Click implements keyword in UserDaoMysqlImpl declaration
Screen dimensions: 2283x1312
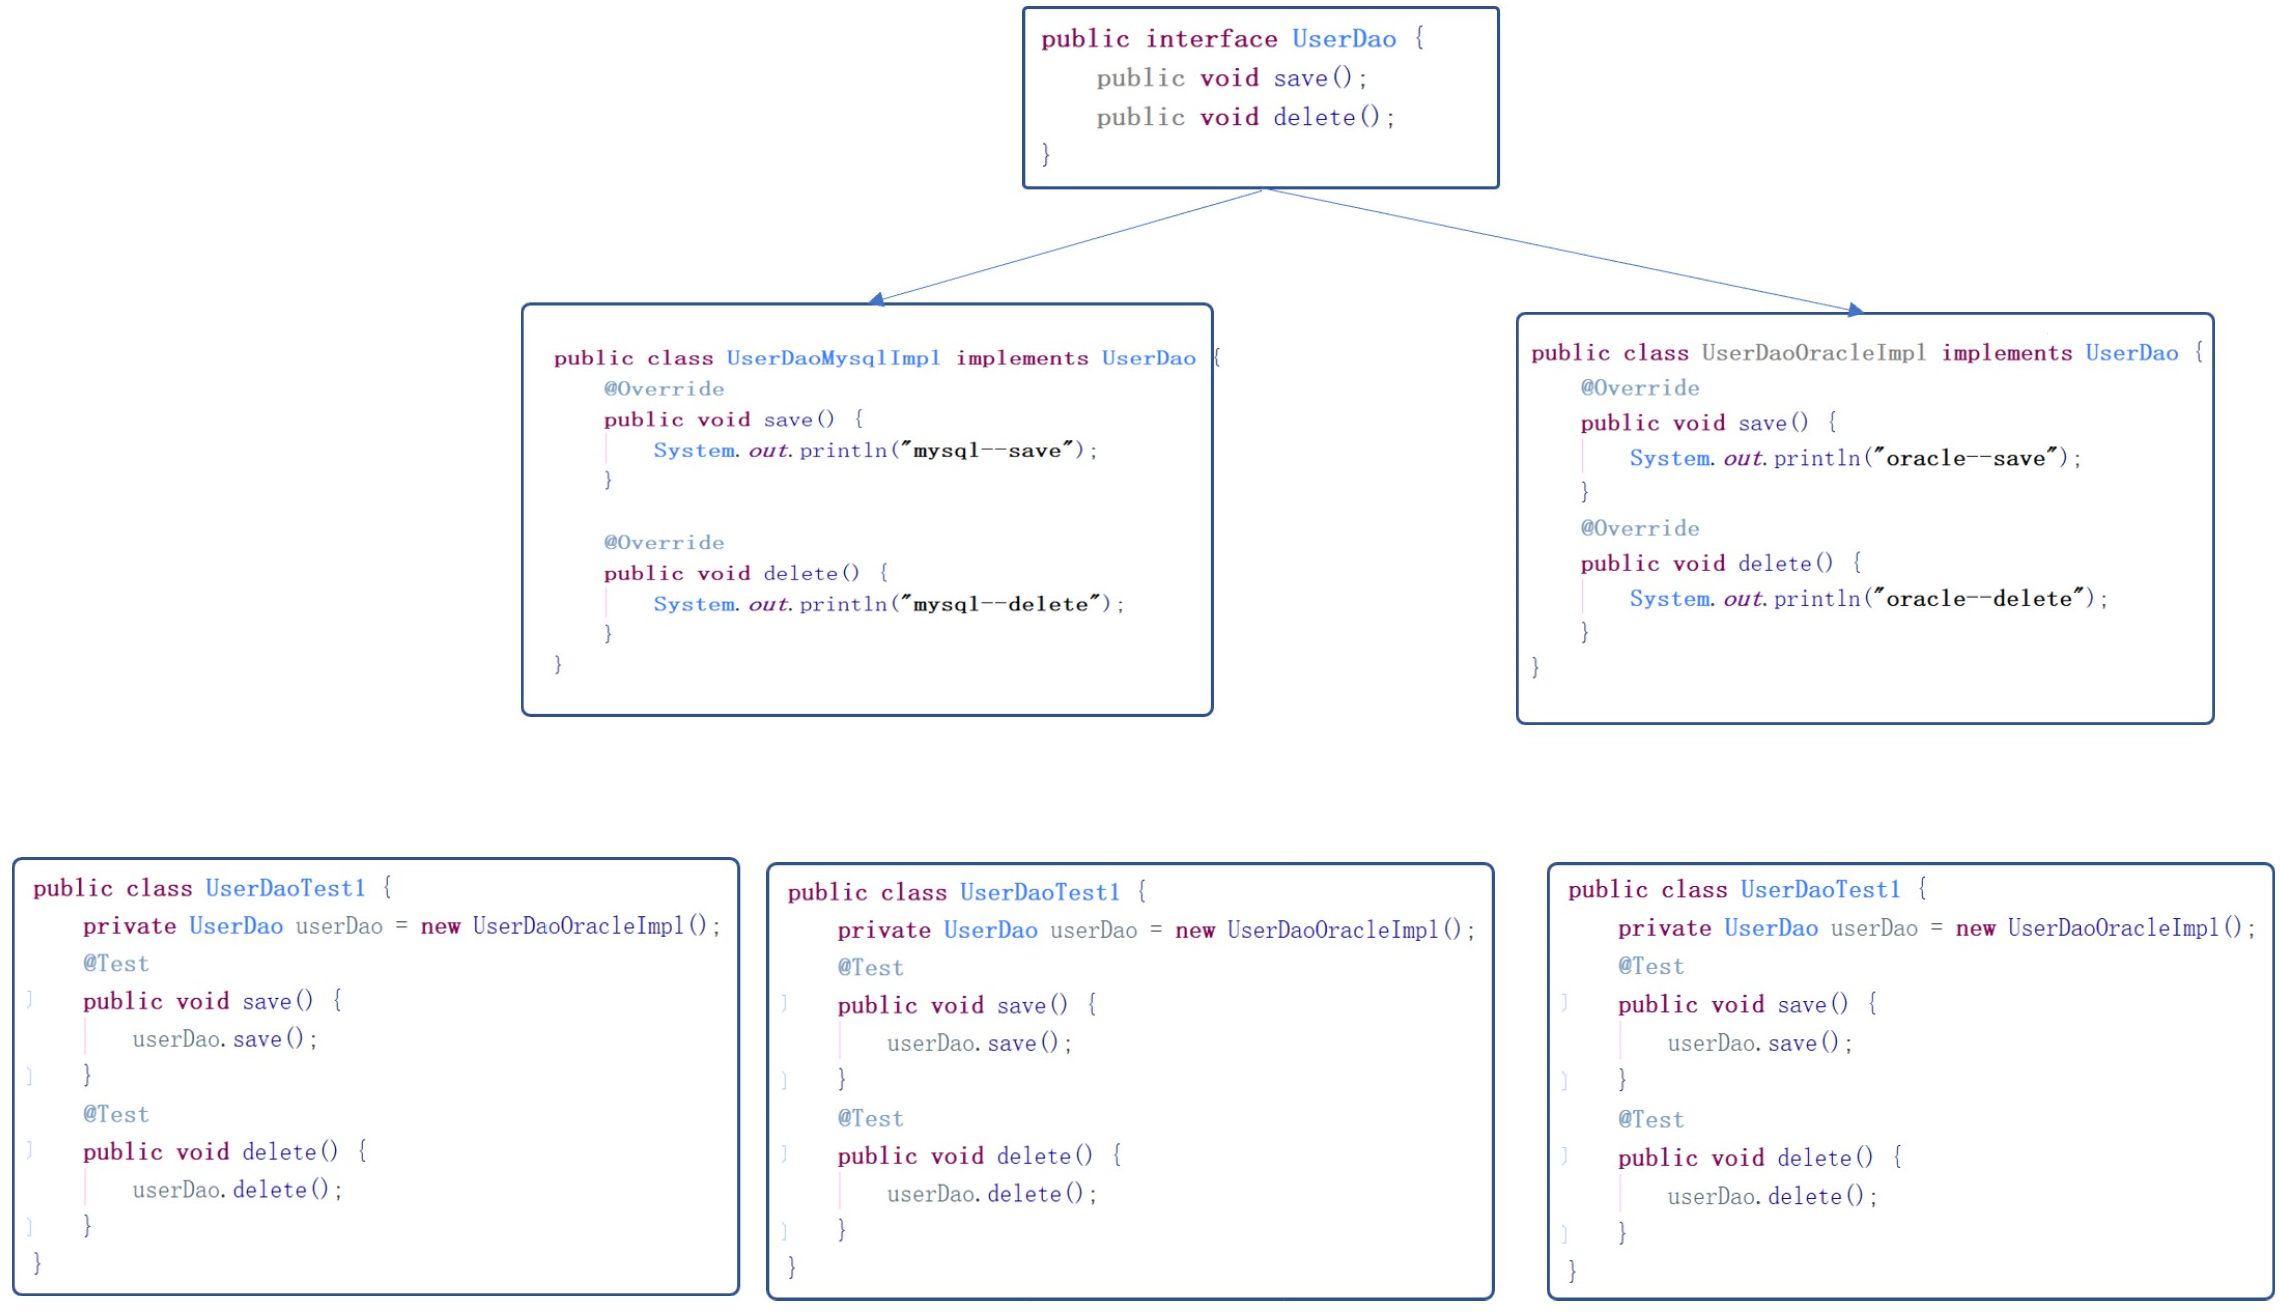pyautogui.click(x=1021, y=358)
